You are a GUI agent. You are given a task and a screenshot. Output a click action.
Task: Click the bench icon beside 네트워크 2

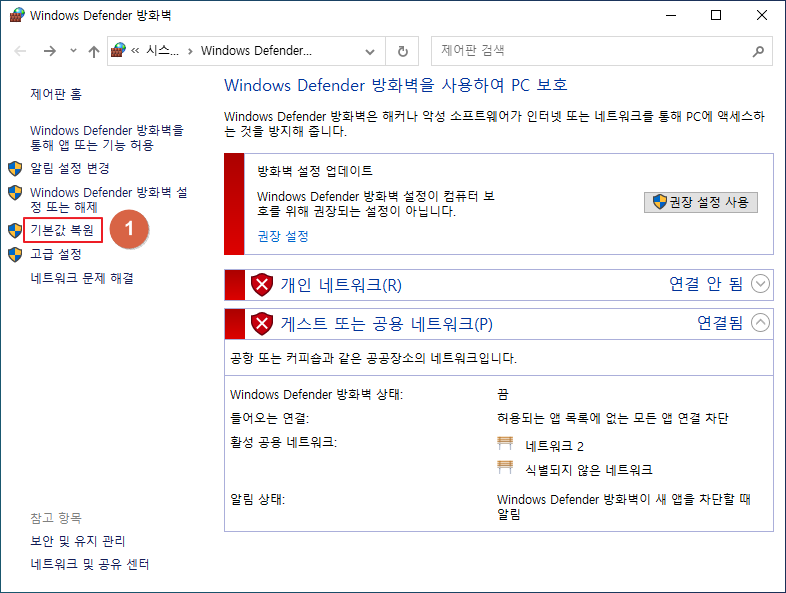click(505, 443)
